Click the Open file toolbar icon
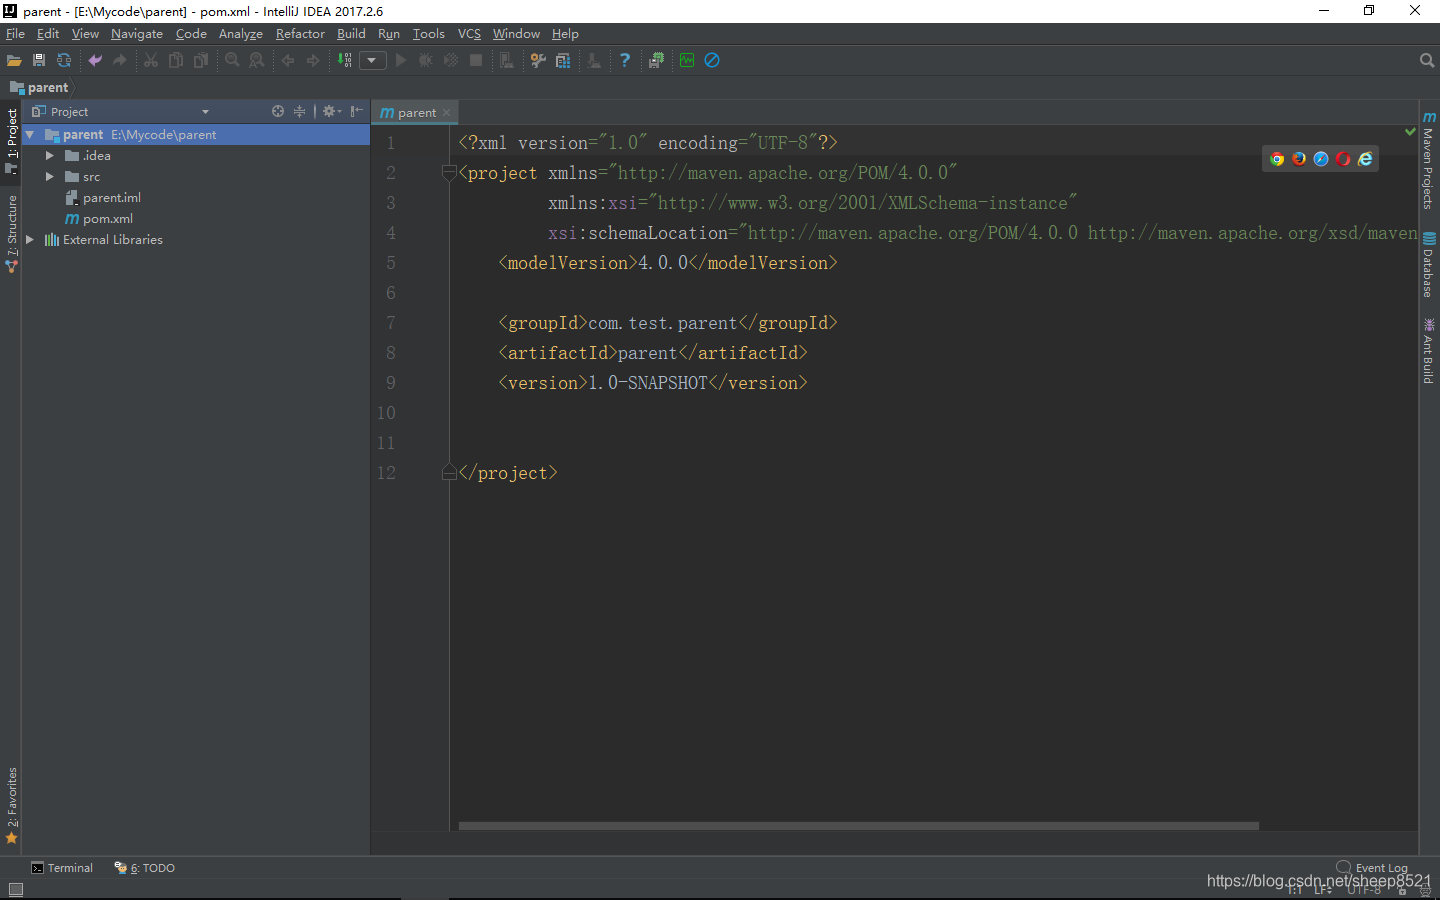This screenshot has width=1440, height=900. (14, 60)
